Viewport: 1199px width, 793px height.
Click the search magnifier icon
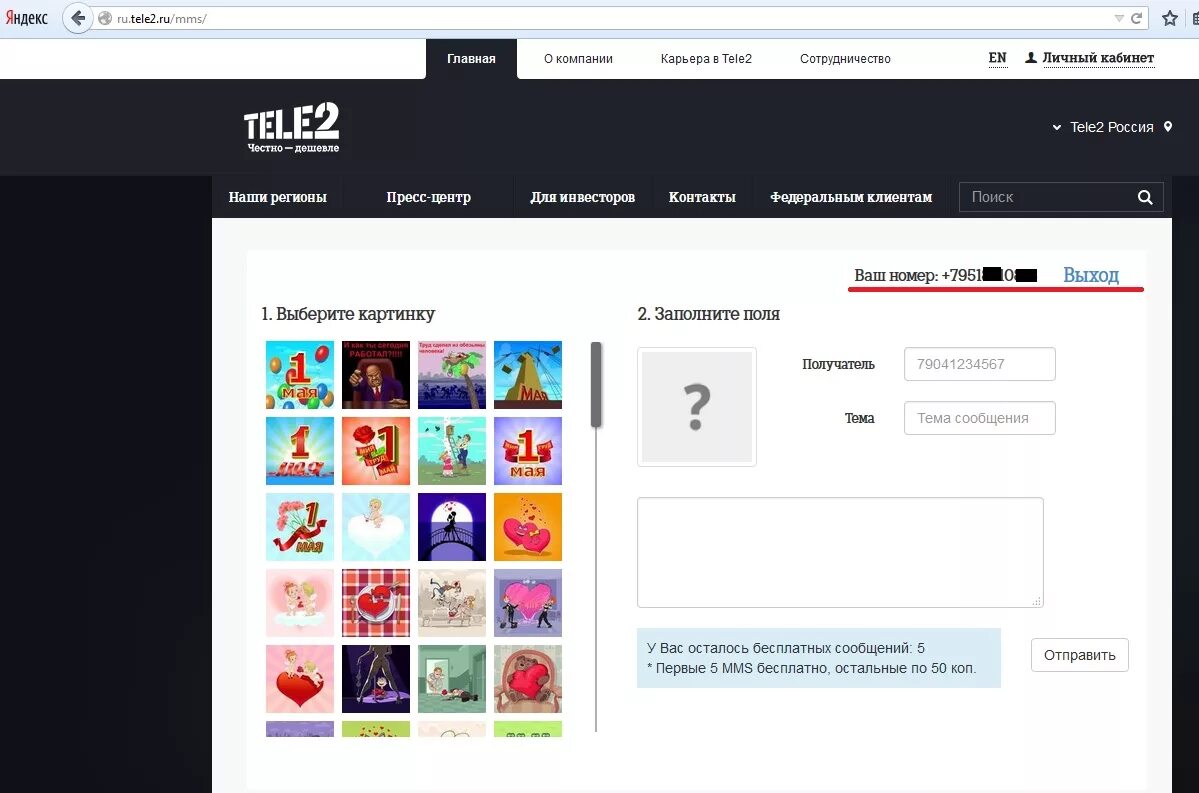(1144, 197)
